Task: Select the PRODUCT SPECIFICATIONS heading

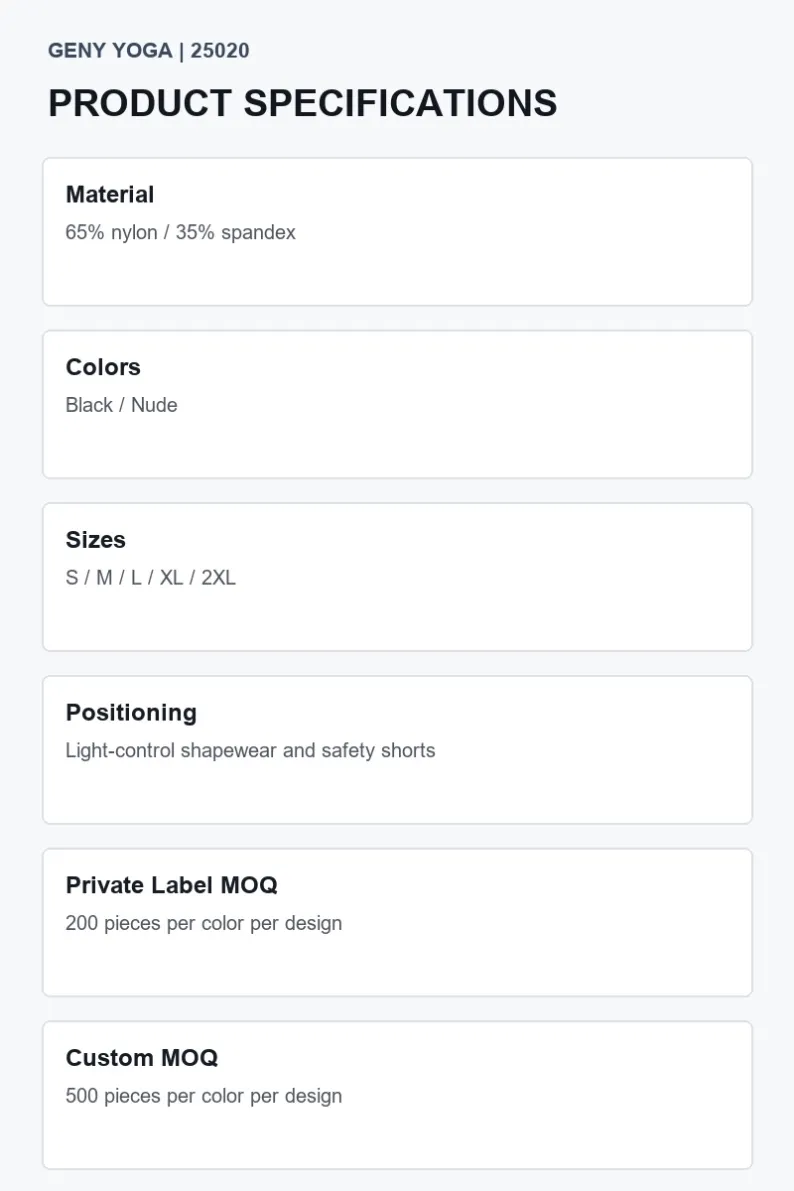Action: point(302,103)
